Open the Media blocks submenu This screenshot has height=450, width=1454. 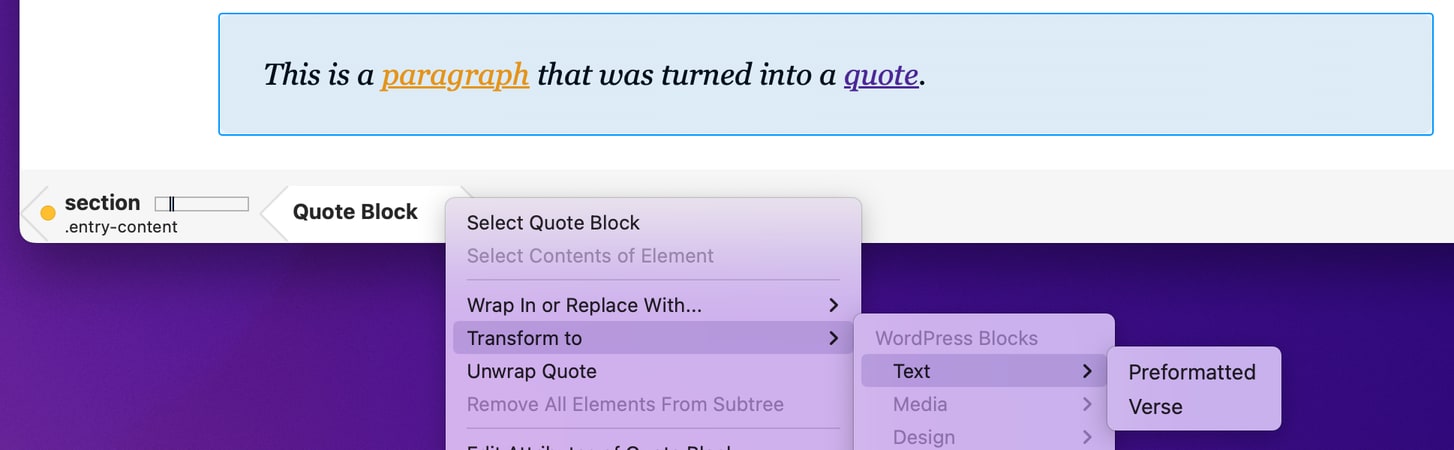coord(984,404)
